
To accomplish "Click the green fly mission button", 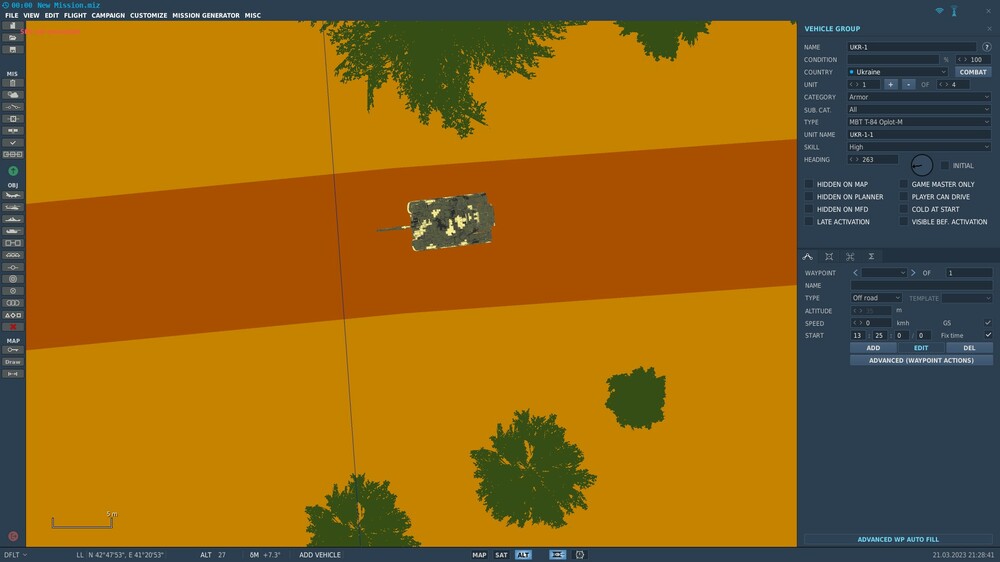I will tap(13, 171).
